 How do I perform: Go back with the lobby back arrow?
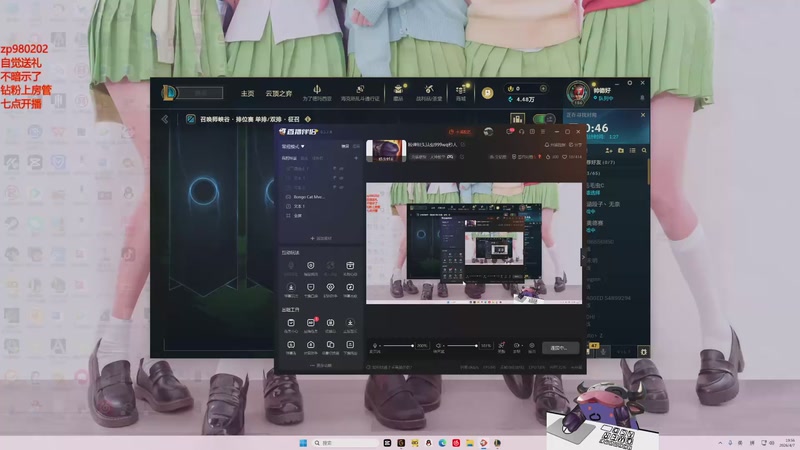(x=165, y=119)
